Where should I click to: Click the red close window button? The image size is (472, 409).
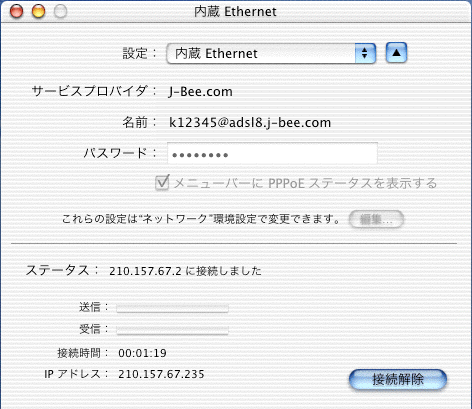tap(16, 11)
